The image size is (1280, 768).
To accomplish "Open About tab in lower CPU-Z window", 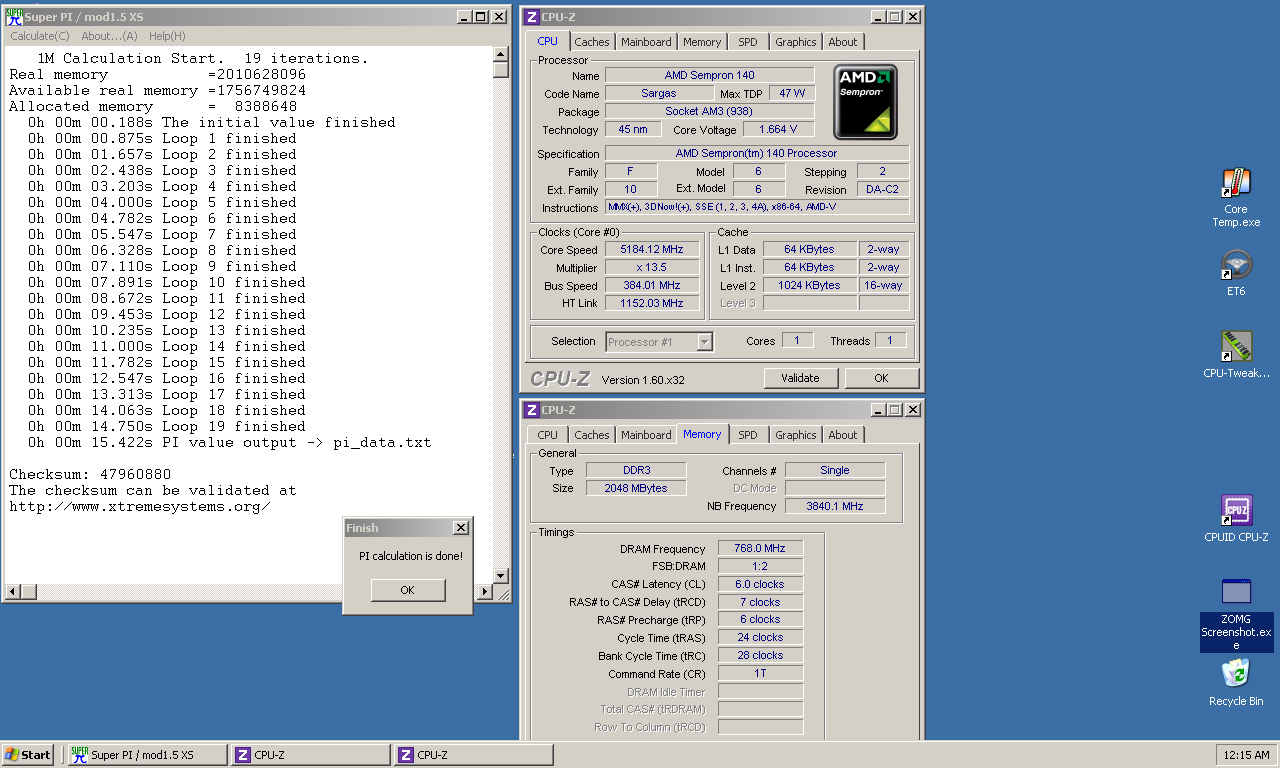I will [x=843, y=435].
